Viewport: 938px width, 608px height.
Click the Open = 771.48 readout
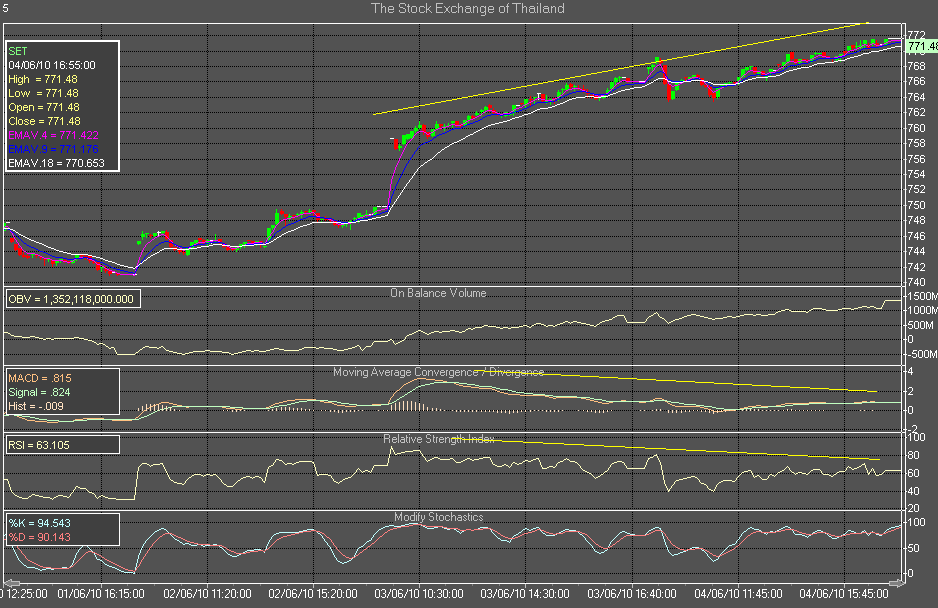(x=44, y=107)
